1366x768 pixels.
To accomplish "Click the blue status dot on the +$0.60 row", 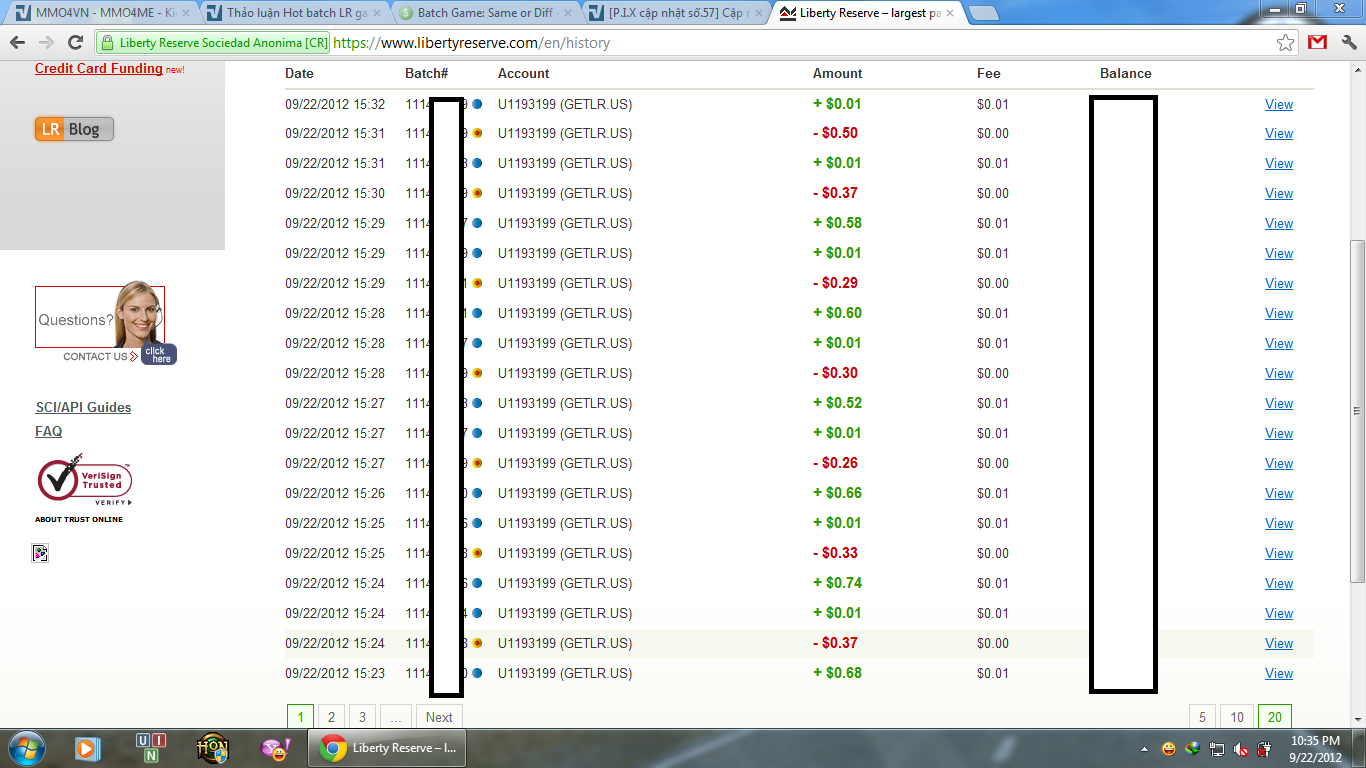I will (477, 313).
